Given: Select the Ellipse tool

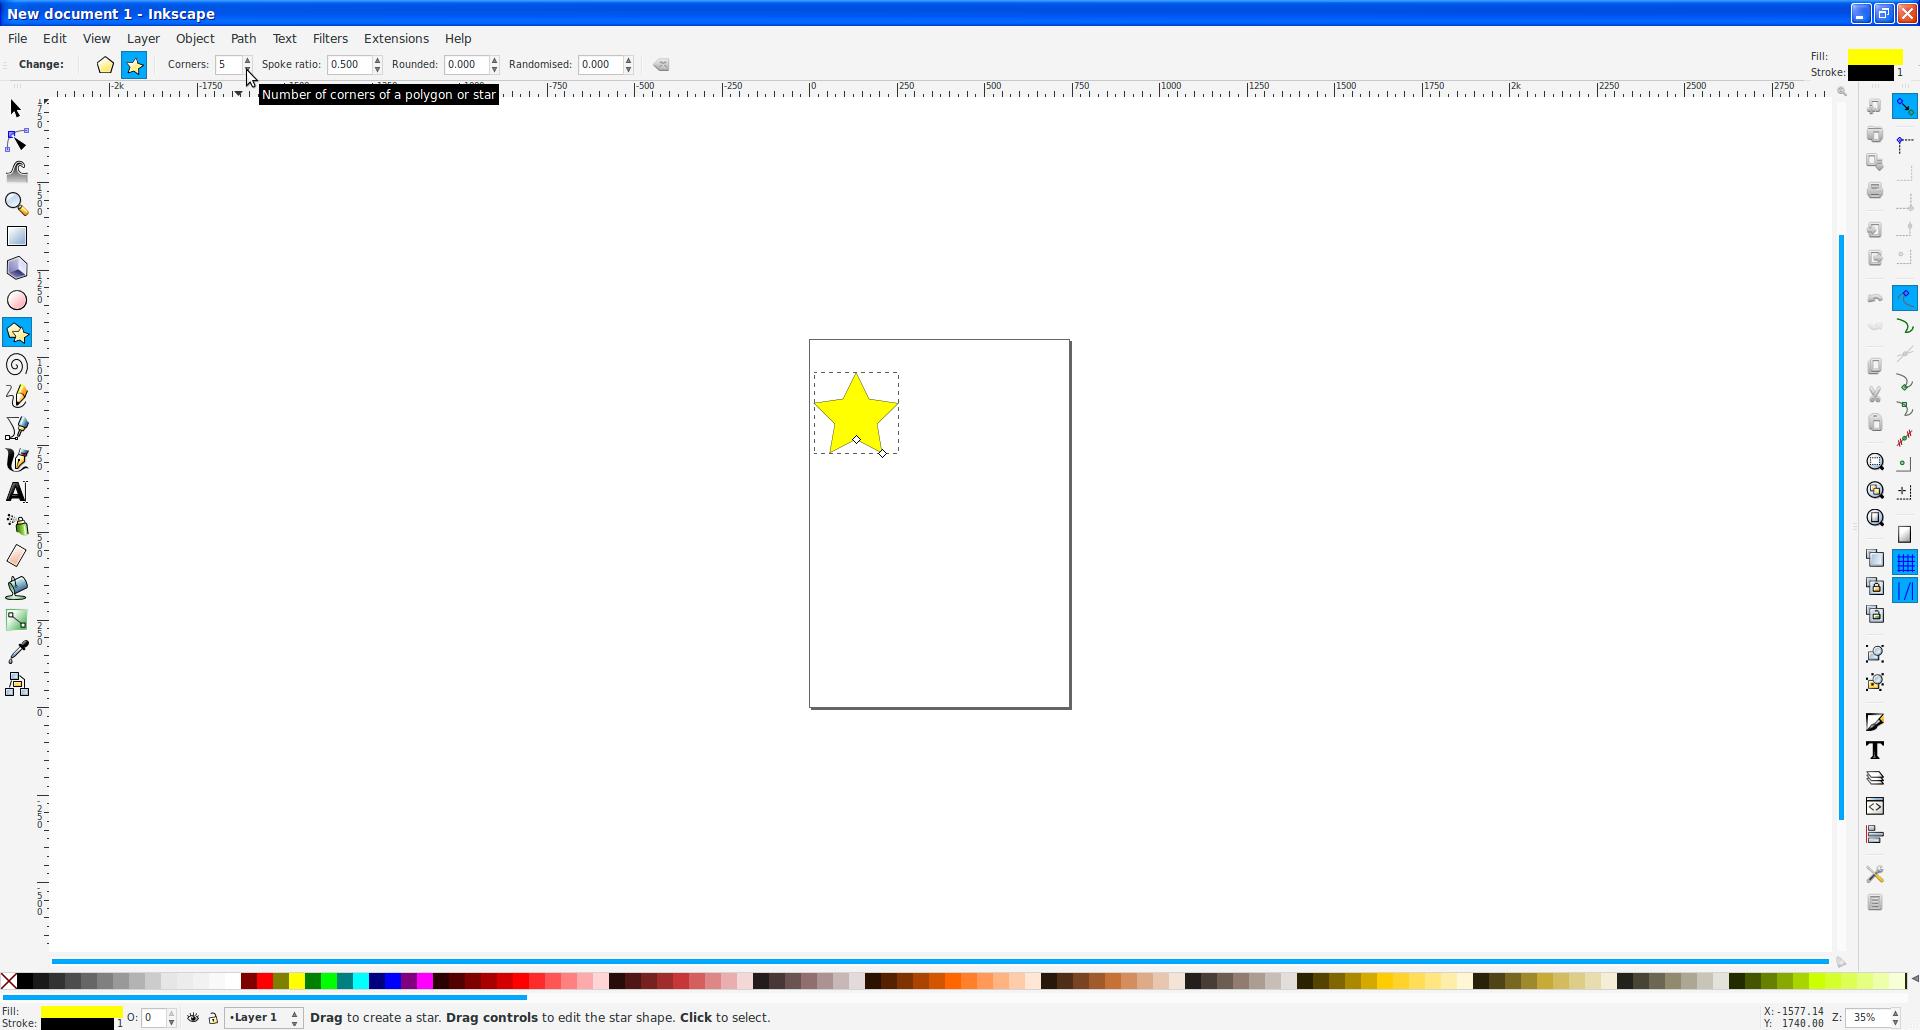Looking at the screenshot, I should 16,300.
